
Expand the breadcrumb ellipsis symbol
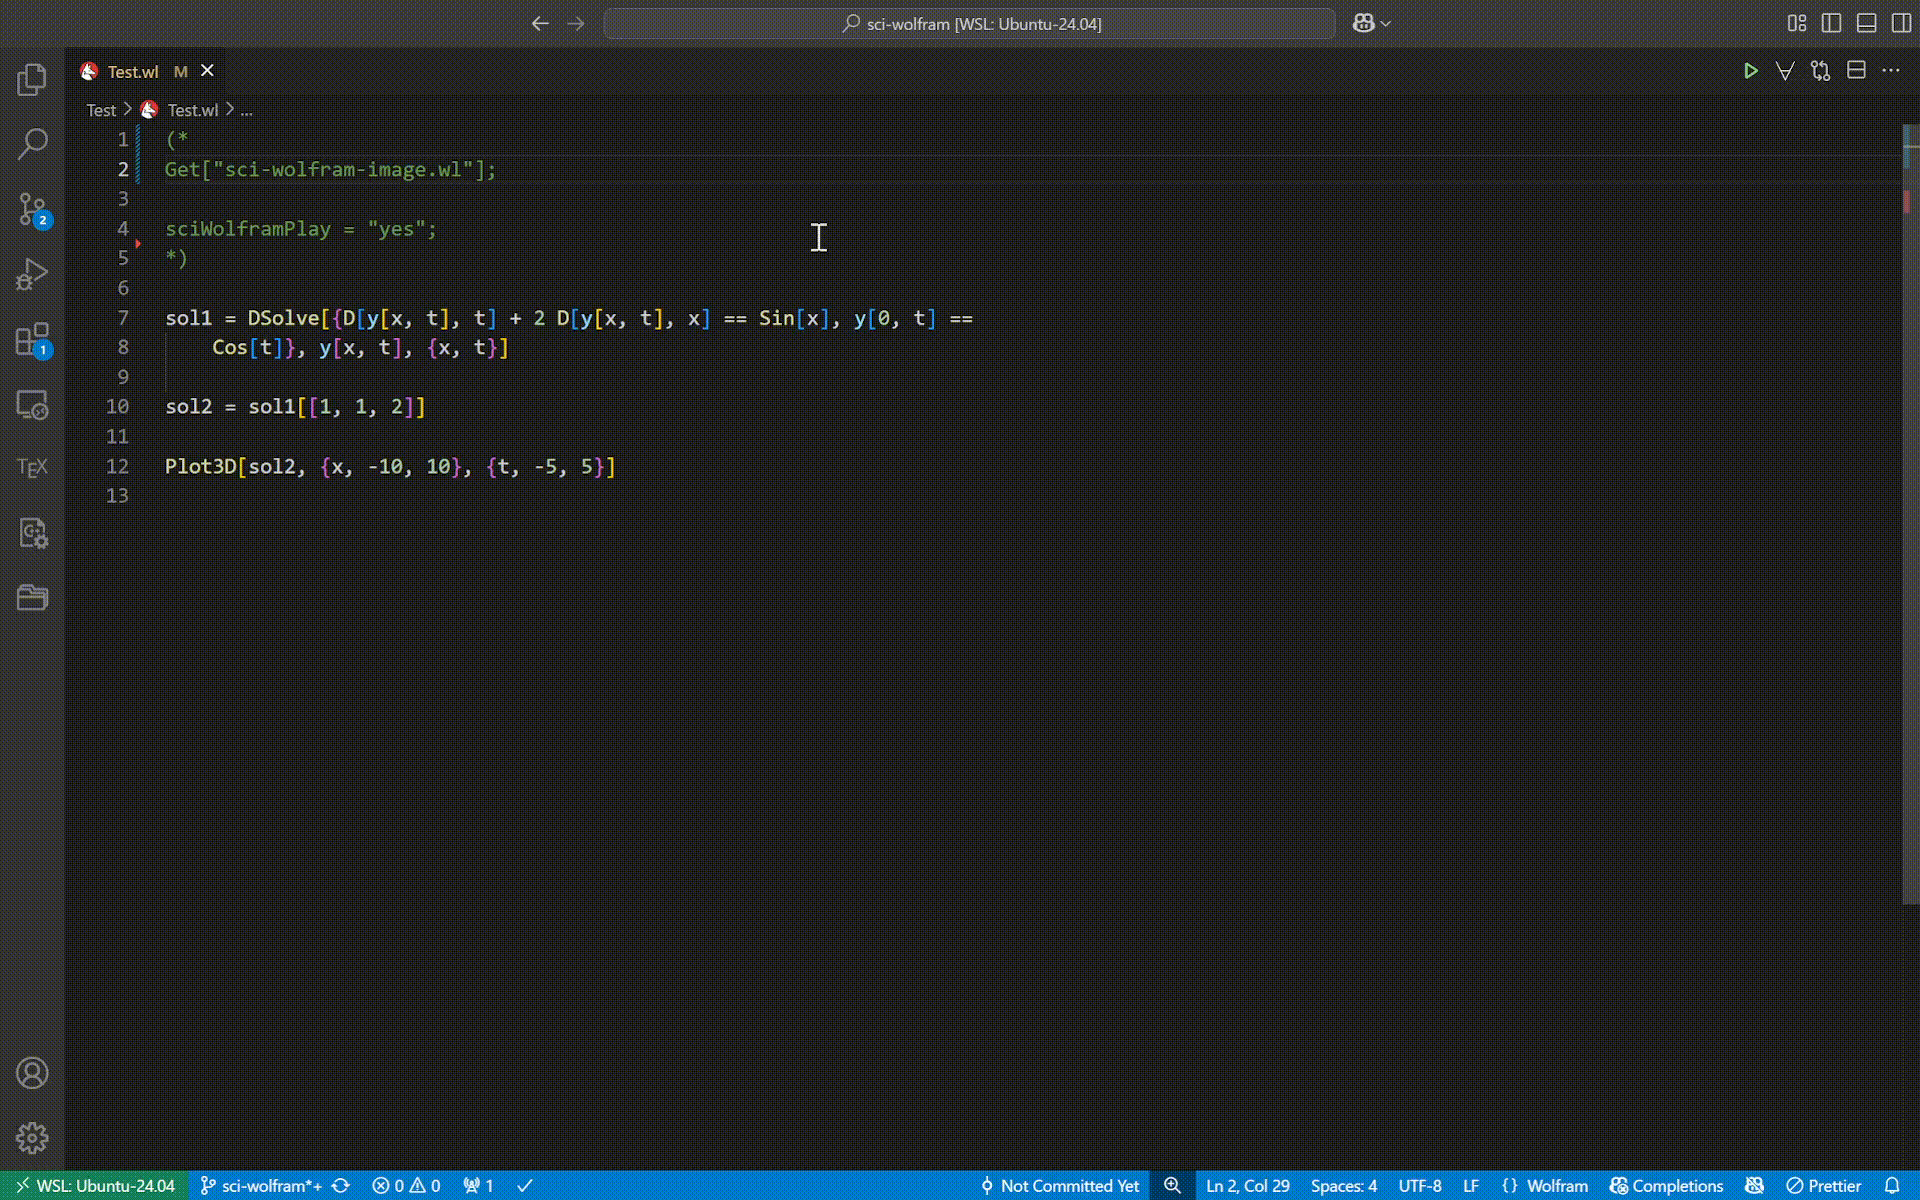[x=246, y=110]
